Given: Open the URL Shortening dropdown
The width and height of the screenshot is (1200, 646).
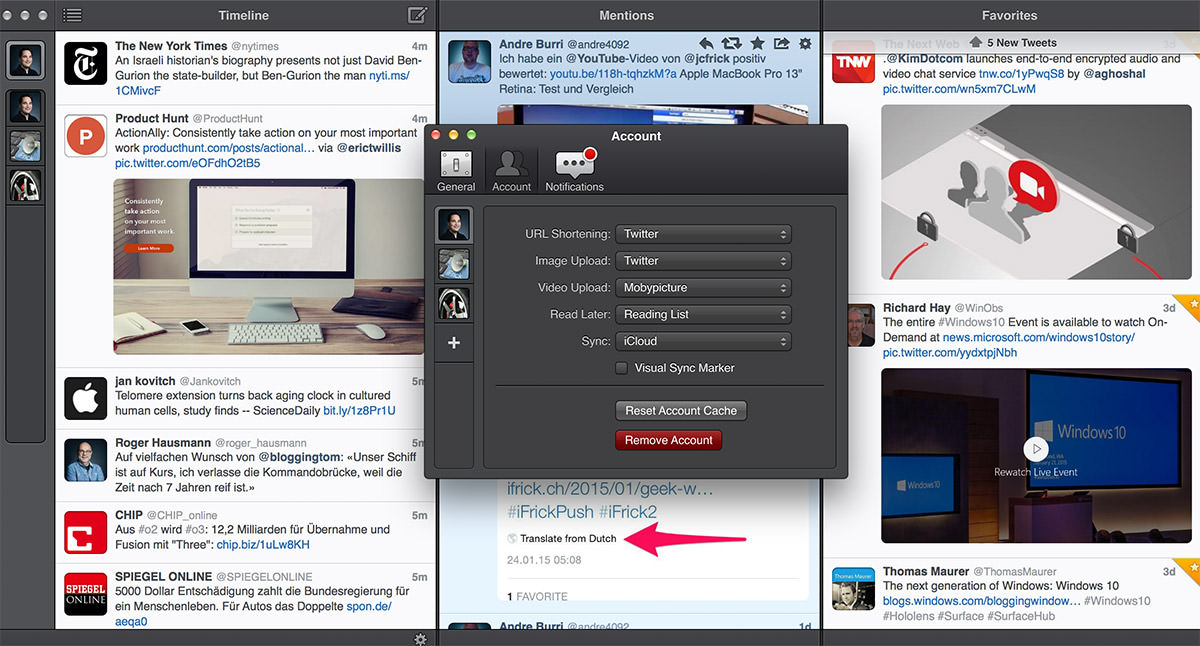Looking at the screenshot, I should click(x=704, y=234).
